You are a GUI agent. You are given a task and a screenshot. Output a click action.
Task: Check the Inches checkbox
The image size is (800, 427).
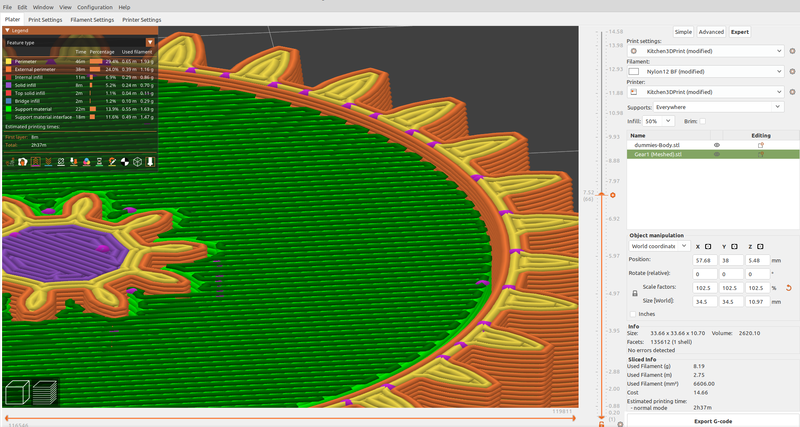click(x=635, y=313)
